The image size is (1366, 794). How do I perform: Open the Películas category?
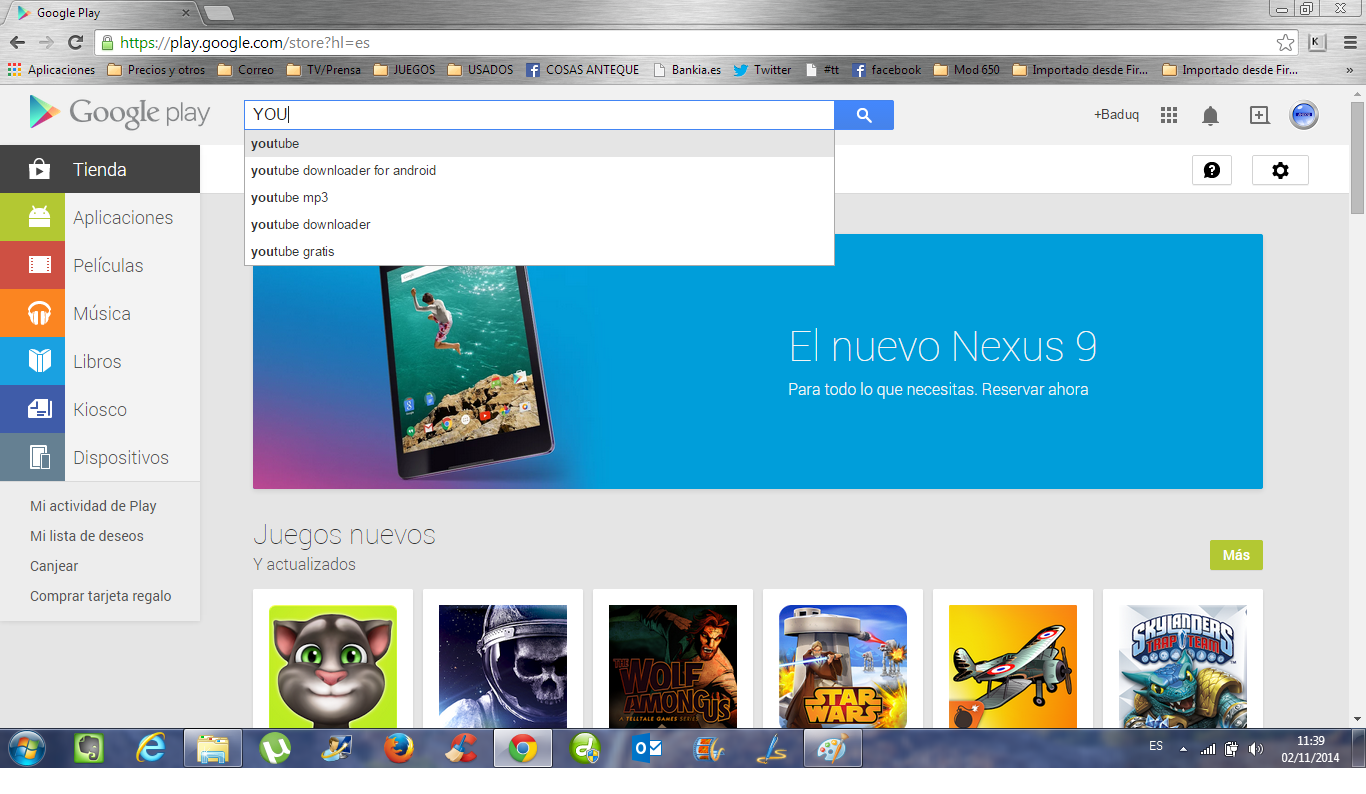108,266
